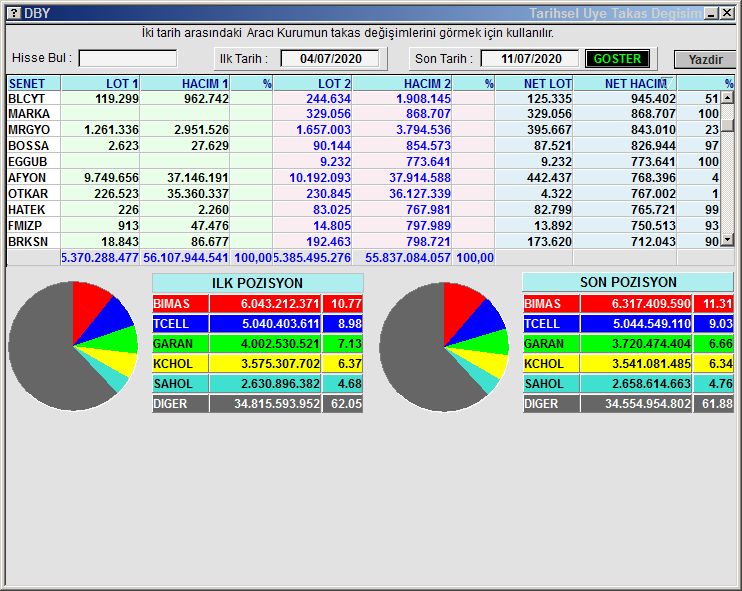Minimize the DBY window
The width and height of the screenshot is (742, 591).
[x=711, y=13]
